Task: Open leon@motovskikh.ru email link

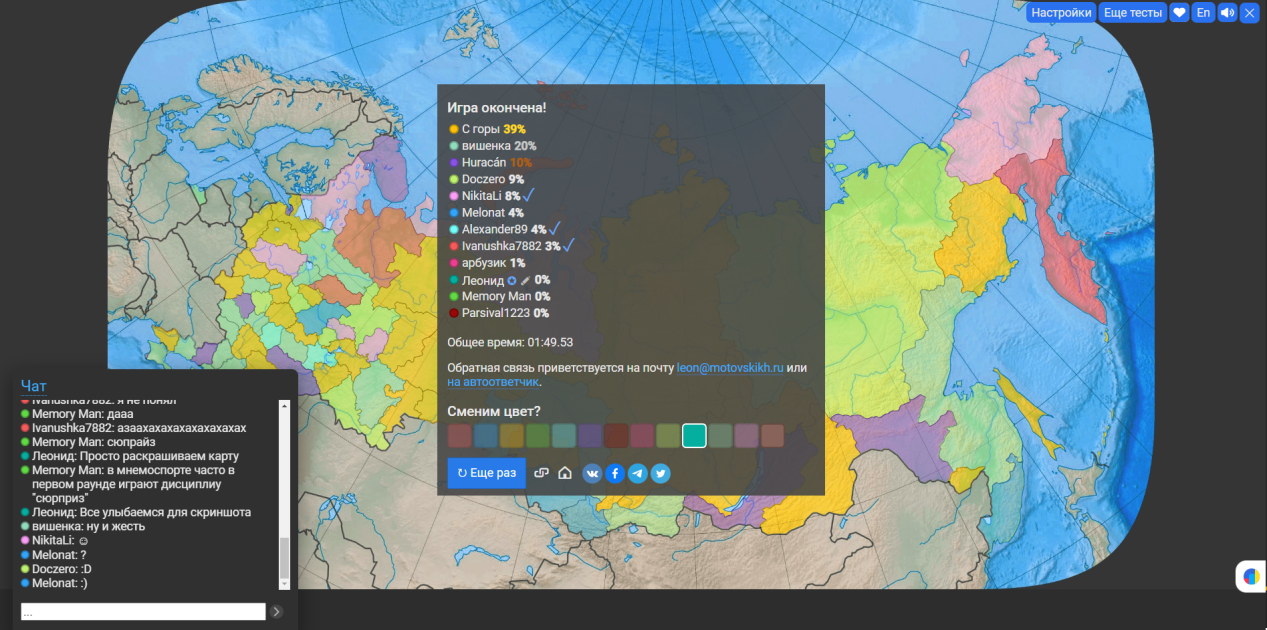Action: pyautogui.click(x=730, y=368)
